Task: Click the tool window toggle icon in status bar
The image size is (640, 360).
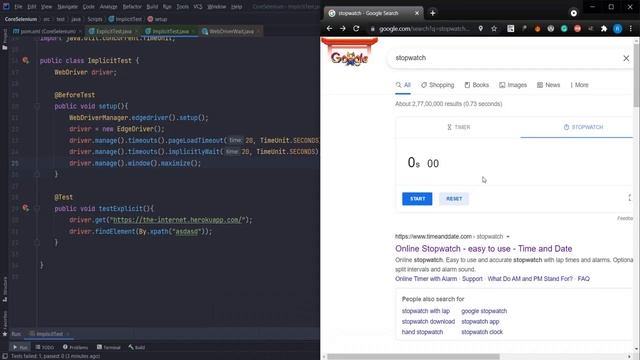Action: (4, 356)
